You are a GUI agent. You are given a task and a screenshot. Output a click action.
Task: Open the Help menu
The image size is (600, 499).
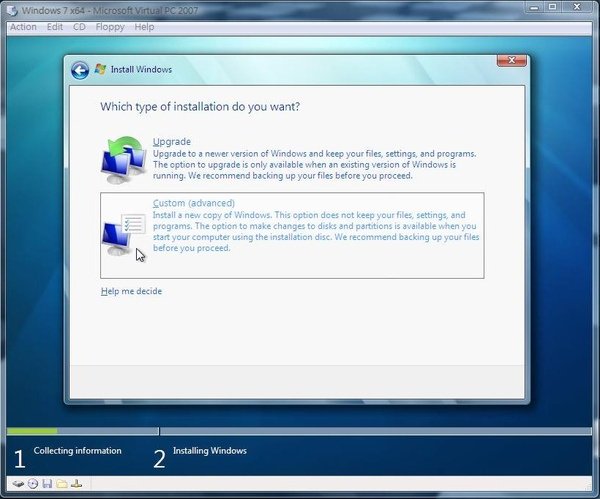click(x=144, y=27)
